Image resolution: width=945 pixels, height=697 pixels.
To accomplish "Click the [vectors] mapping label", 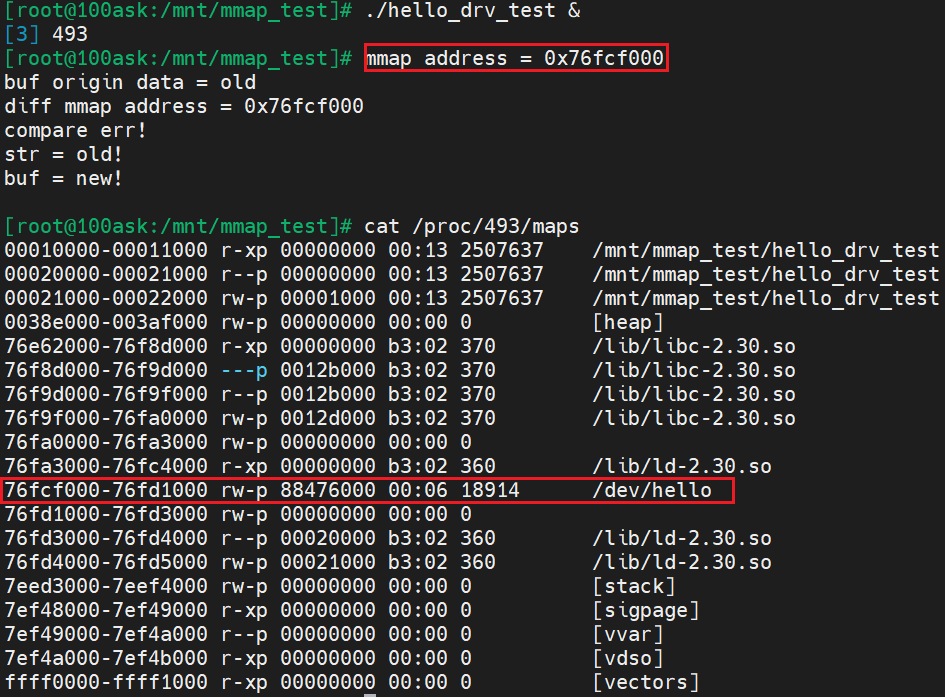I will (646, 682).
